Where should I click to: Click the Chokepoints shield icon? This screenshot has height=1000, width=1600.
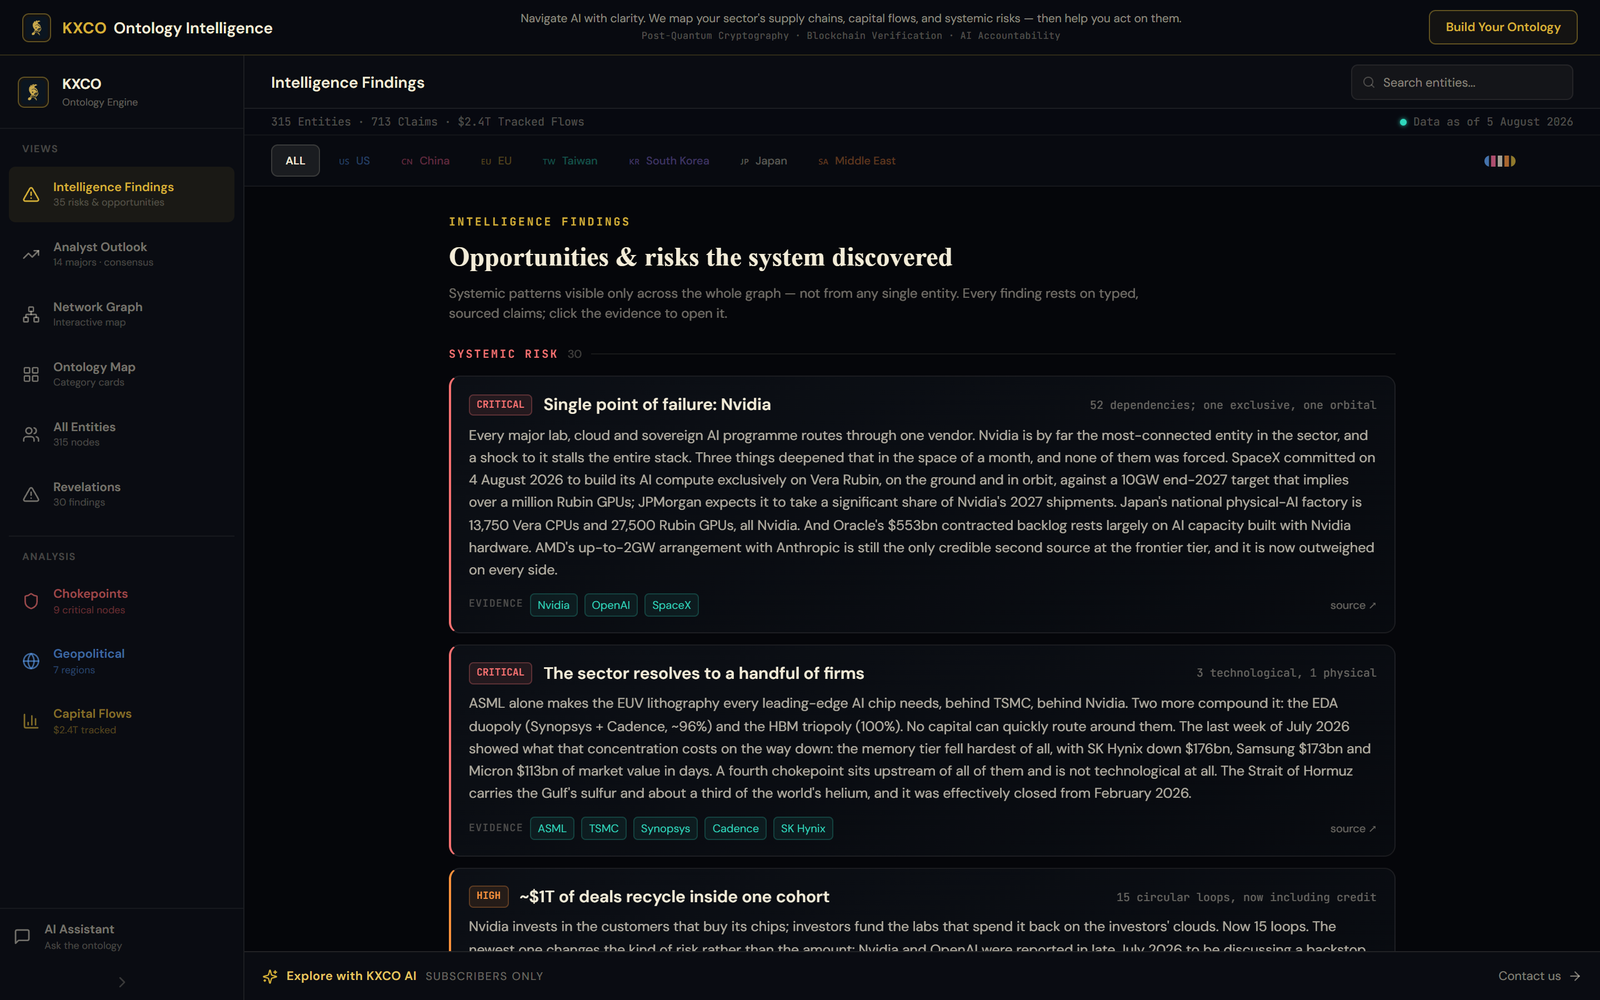(x=31, y=601)
